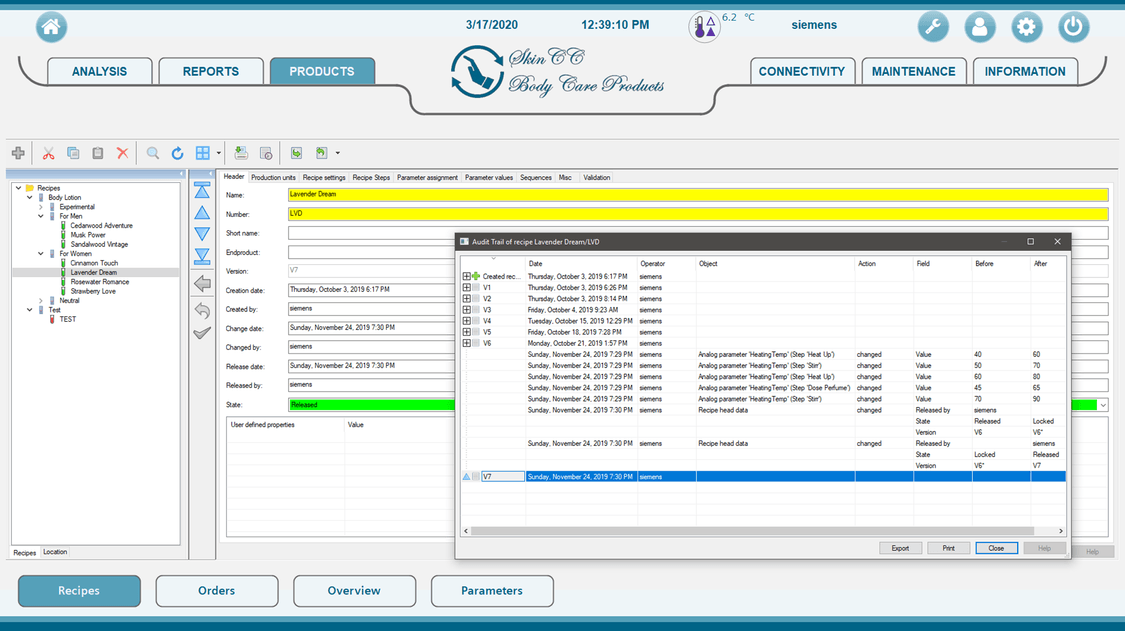Open the grid view dropdown arrow
Screen dimensions: 1125x631
point(219,153)
